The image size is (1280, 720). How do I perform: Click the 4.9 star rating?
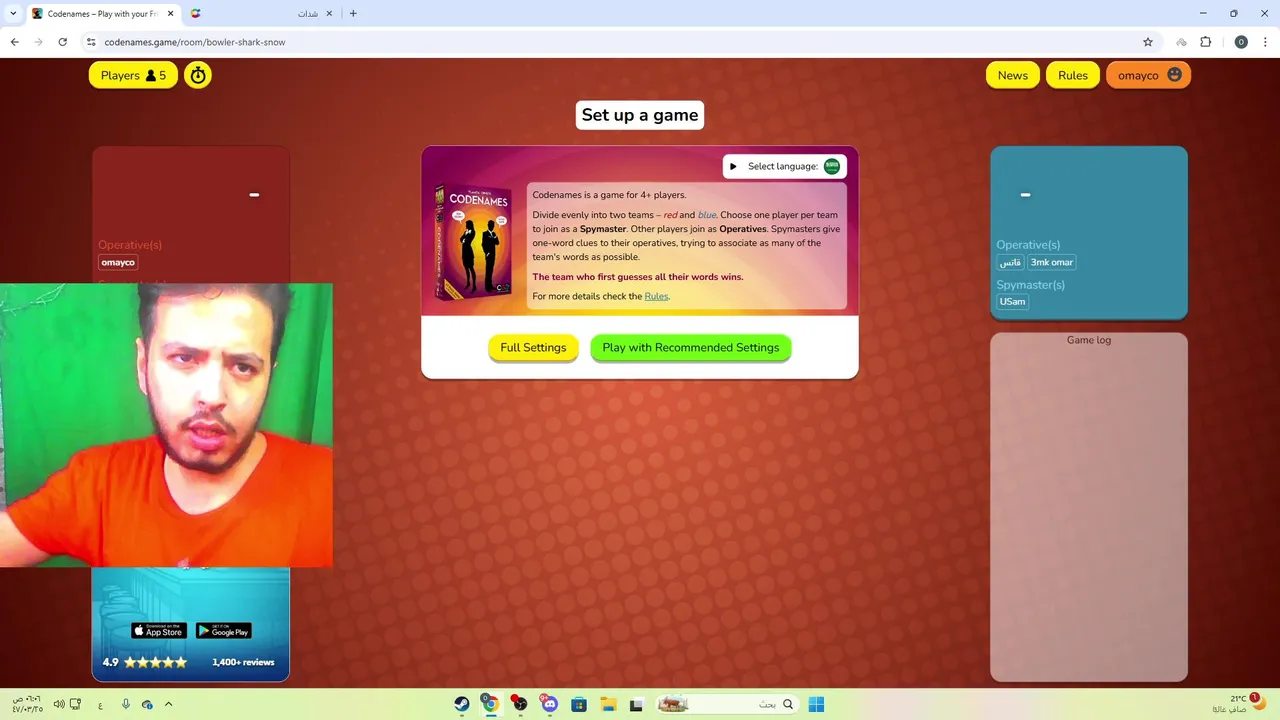point(145,662)
